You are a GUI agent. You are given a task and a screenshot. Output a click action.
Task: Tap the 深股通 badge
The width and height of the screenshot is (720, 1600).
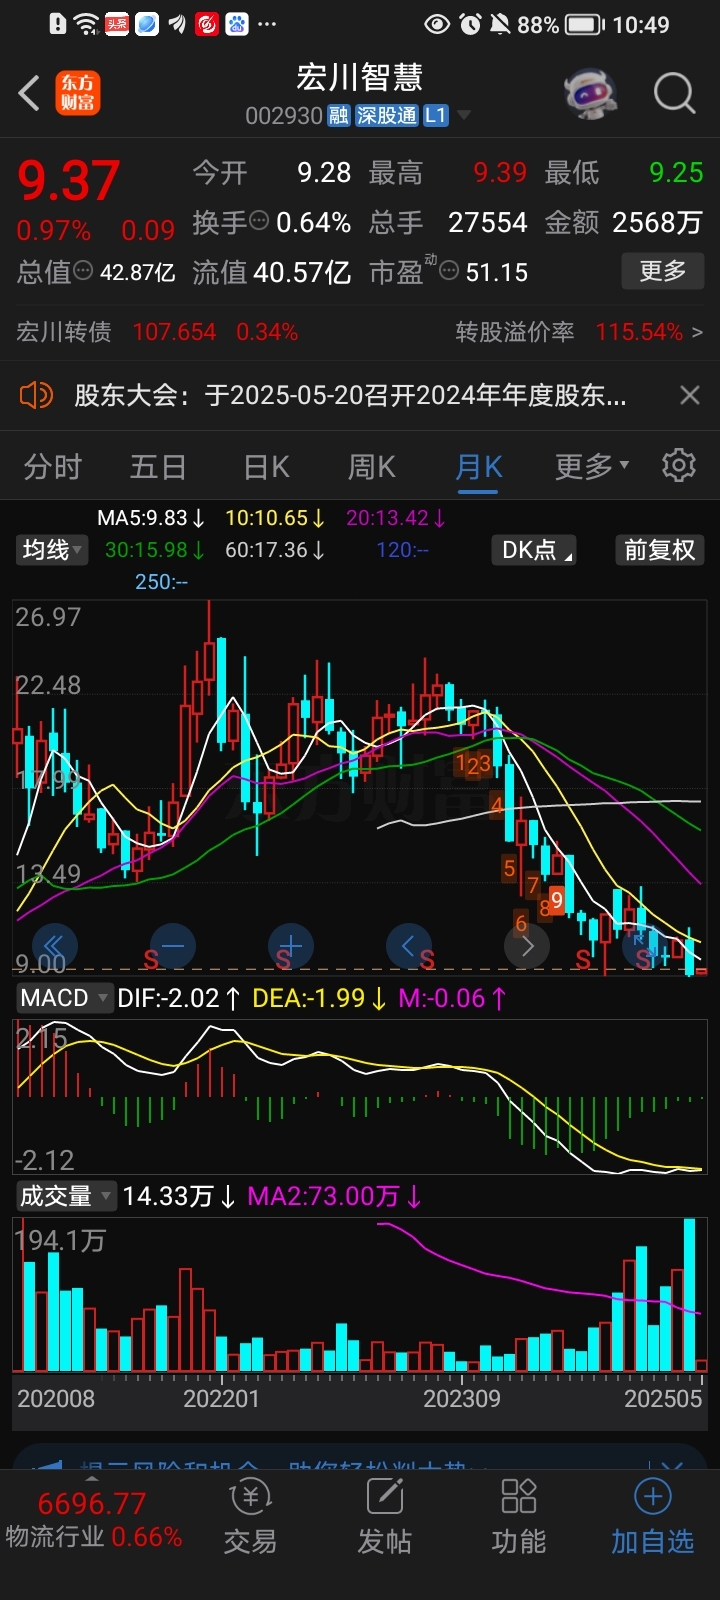click(x=387, y=116)
